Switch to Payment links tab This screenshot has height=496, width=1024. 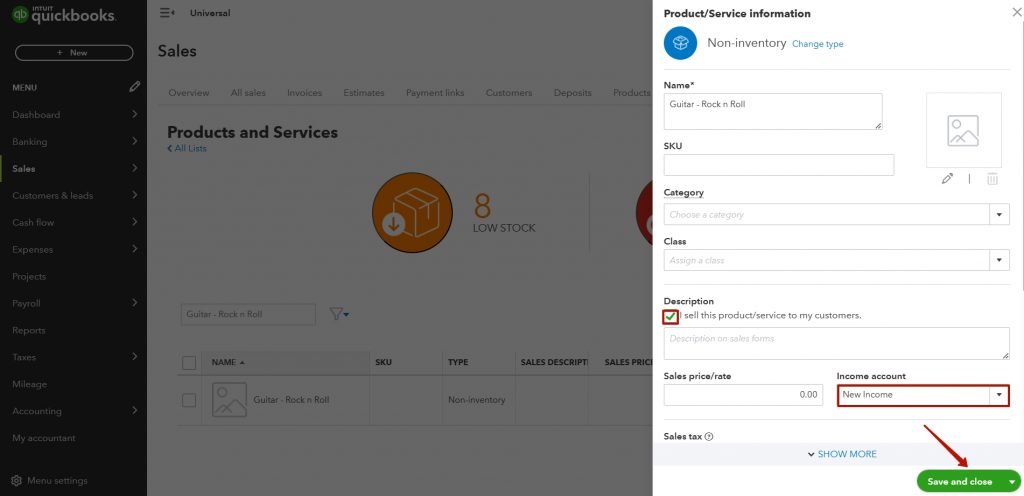pos(435,93)
